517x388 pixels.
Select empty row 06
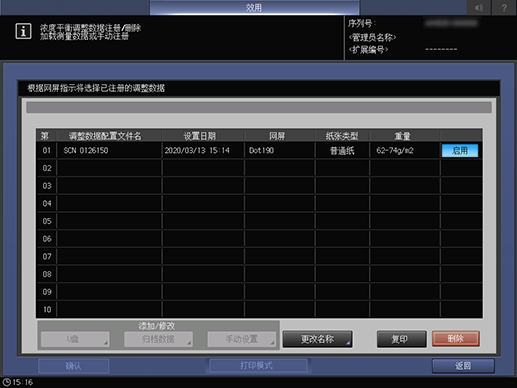pos(259,239)
